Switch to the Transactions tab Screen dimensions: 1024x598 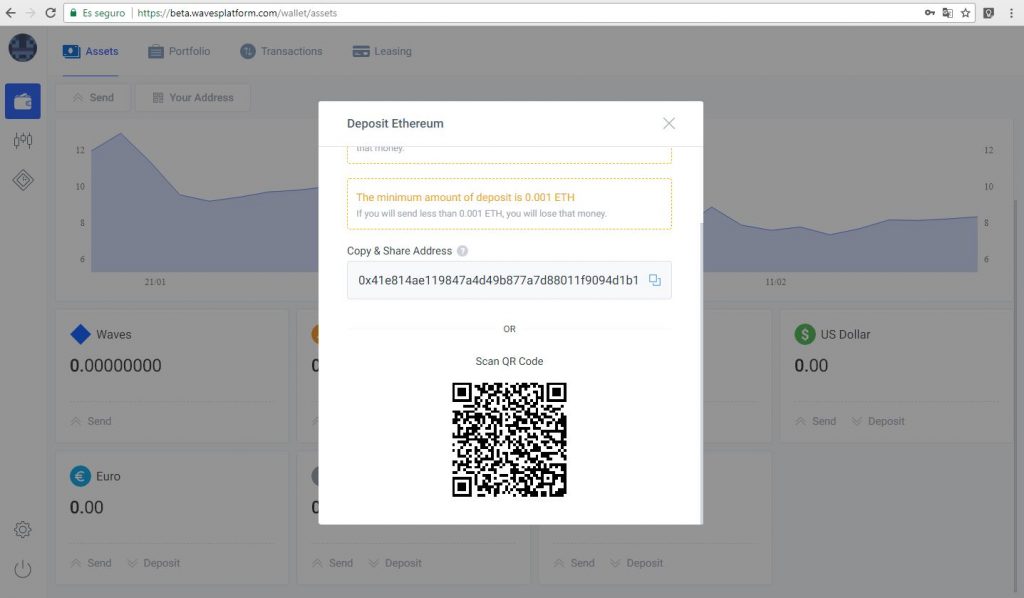pos(281,52)
